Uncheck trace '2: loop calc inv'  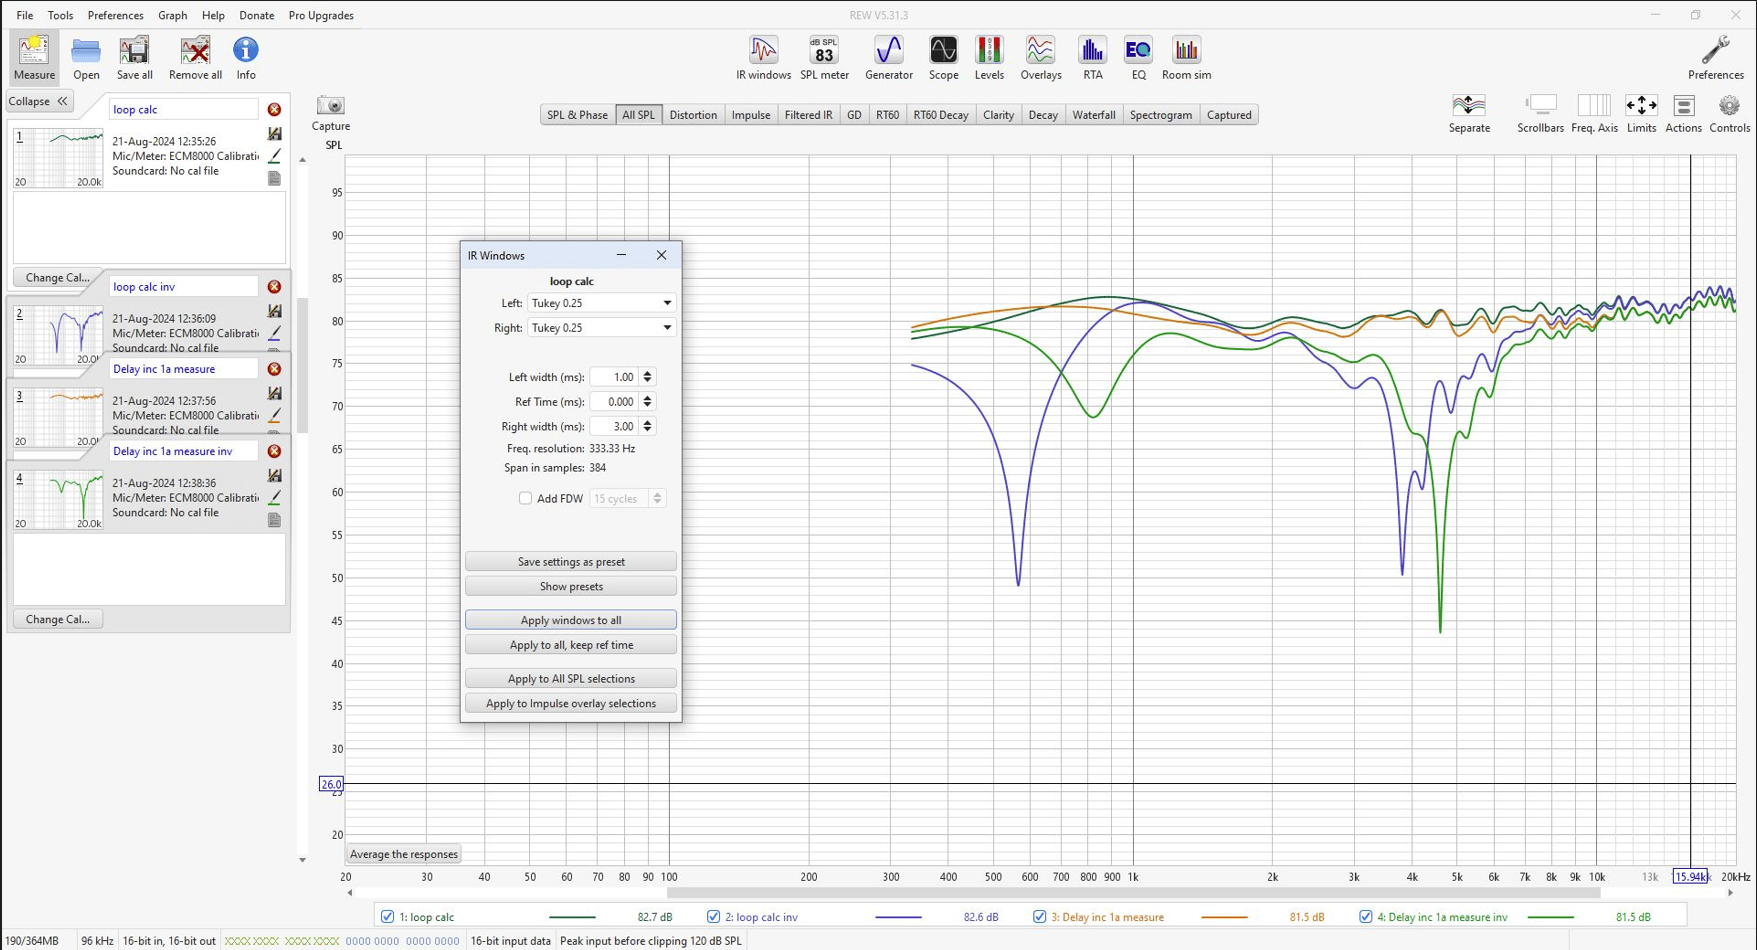[713, 916]
